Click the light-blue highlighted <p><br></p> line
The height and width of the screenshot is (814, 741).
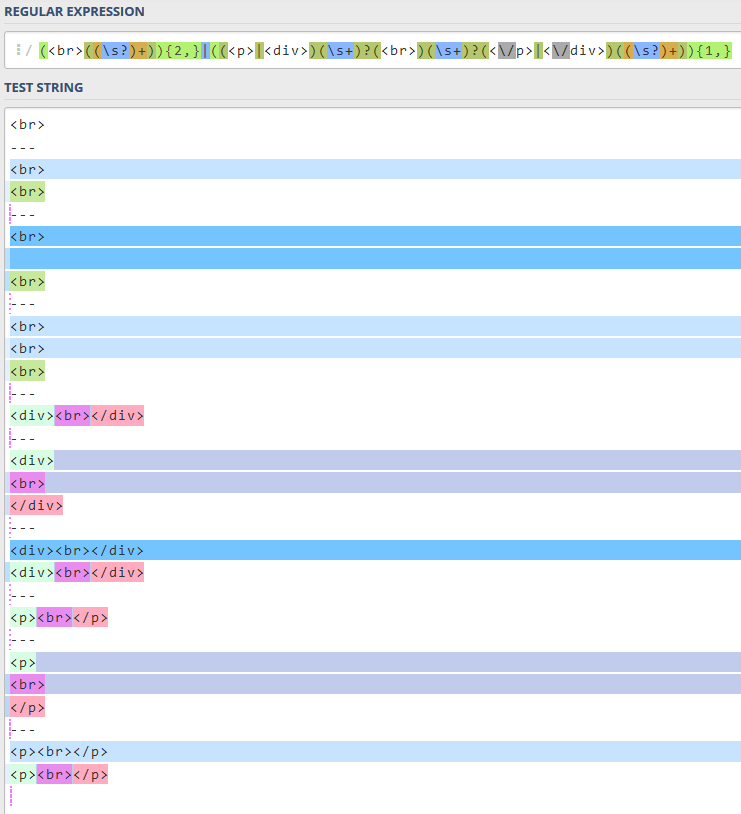pos(59,752)
